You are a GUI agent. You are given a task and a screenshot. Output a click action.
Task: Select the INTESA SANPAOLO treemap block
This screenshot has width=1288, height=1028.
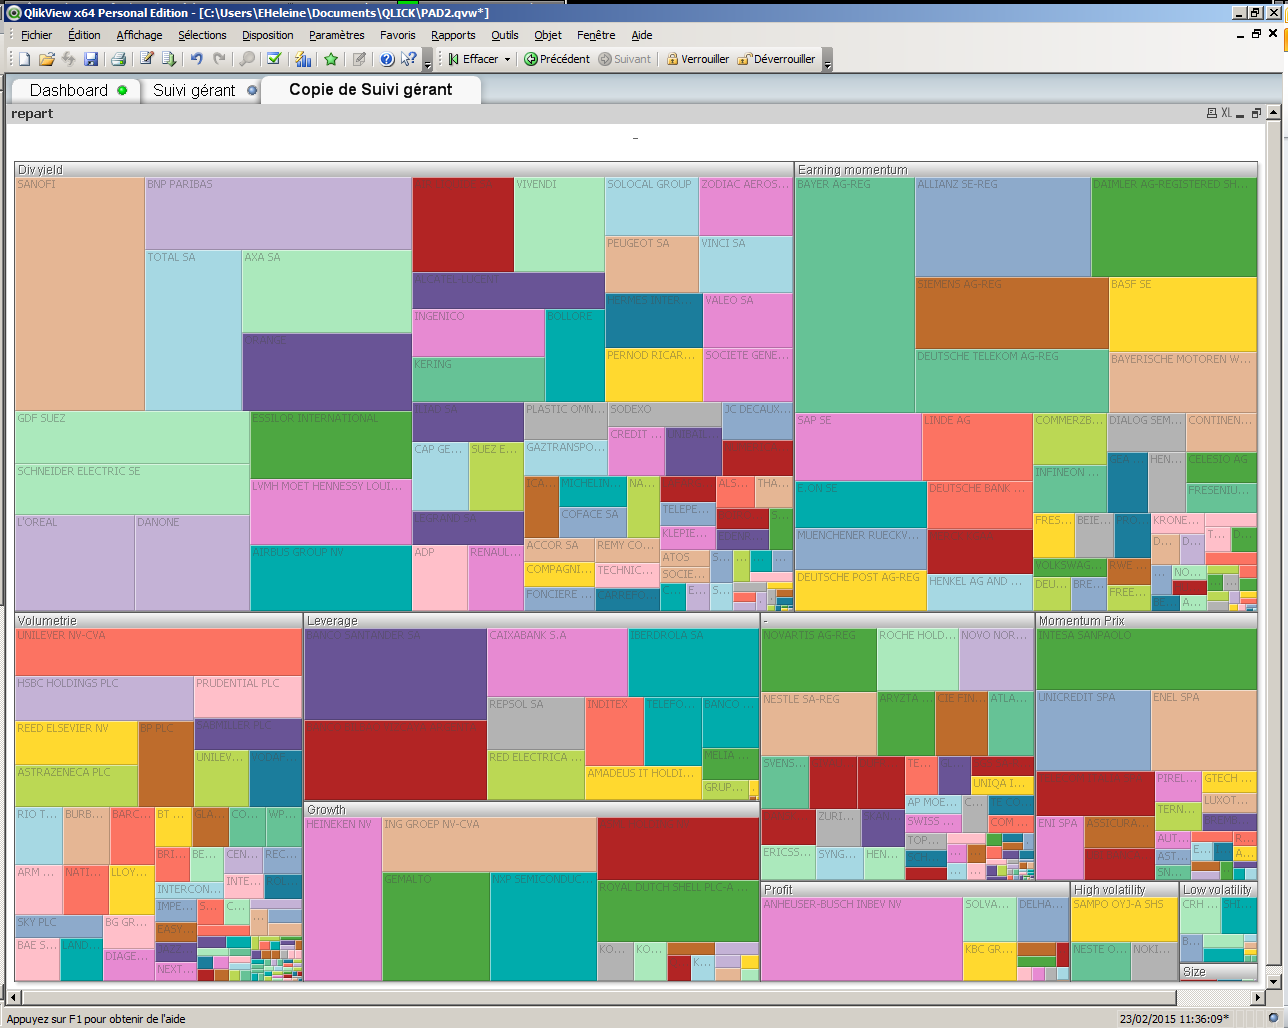click(1146, 659)
